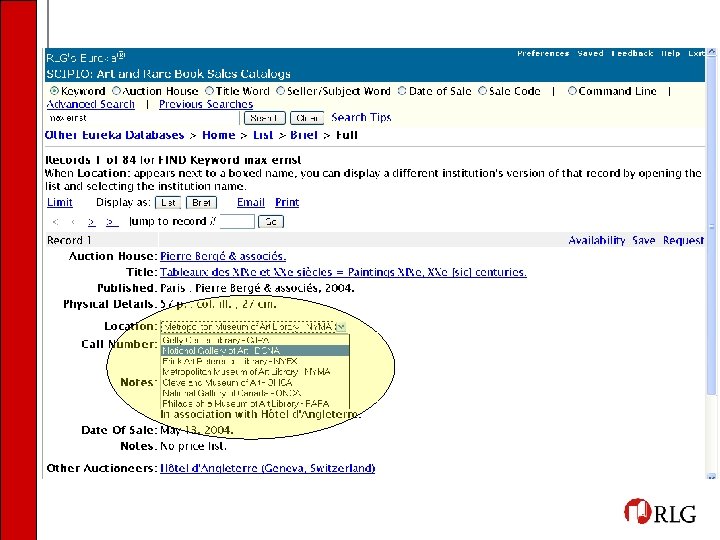Display records as List
Viewport: 720px width, 540px height.
pyautogui.click(x=168, y=202)
